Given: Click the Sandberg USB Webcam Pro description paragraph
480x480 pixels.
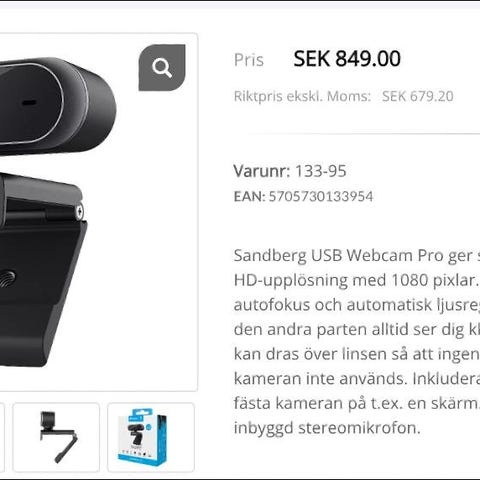Looking at the screenshot, I should tap(357, 341).
